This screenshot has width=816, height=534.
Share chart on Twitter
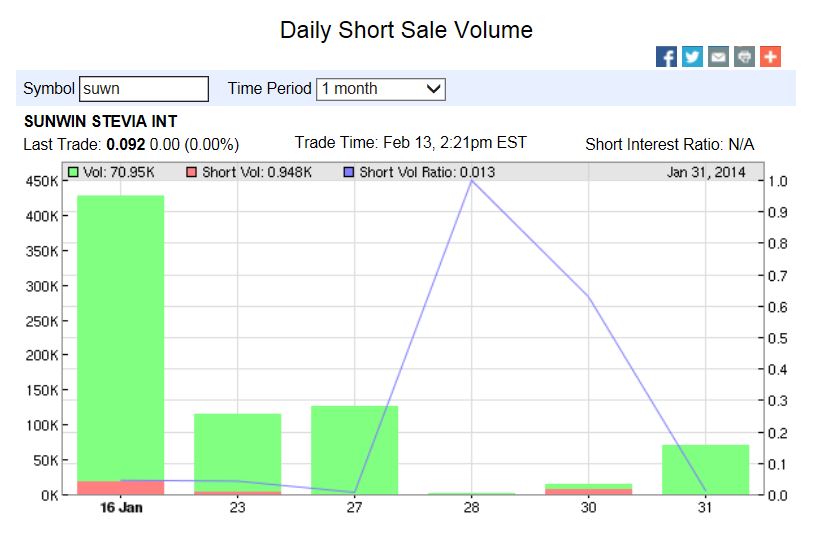tap(692, 57)
